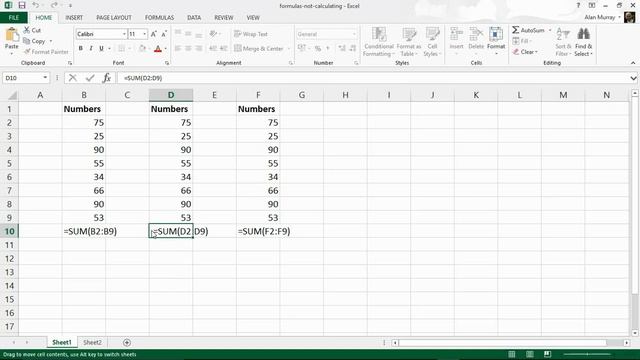640x360 pixels.
Task: Open the Calibri font name dropdown
Action: pyautogui.click(x=124, y=34)
